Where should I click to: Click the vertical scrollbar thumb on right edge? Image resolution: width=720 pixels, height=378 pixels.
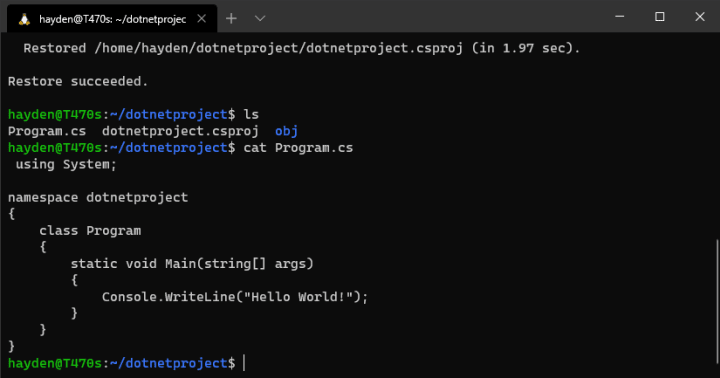(x=717, y=301)
